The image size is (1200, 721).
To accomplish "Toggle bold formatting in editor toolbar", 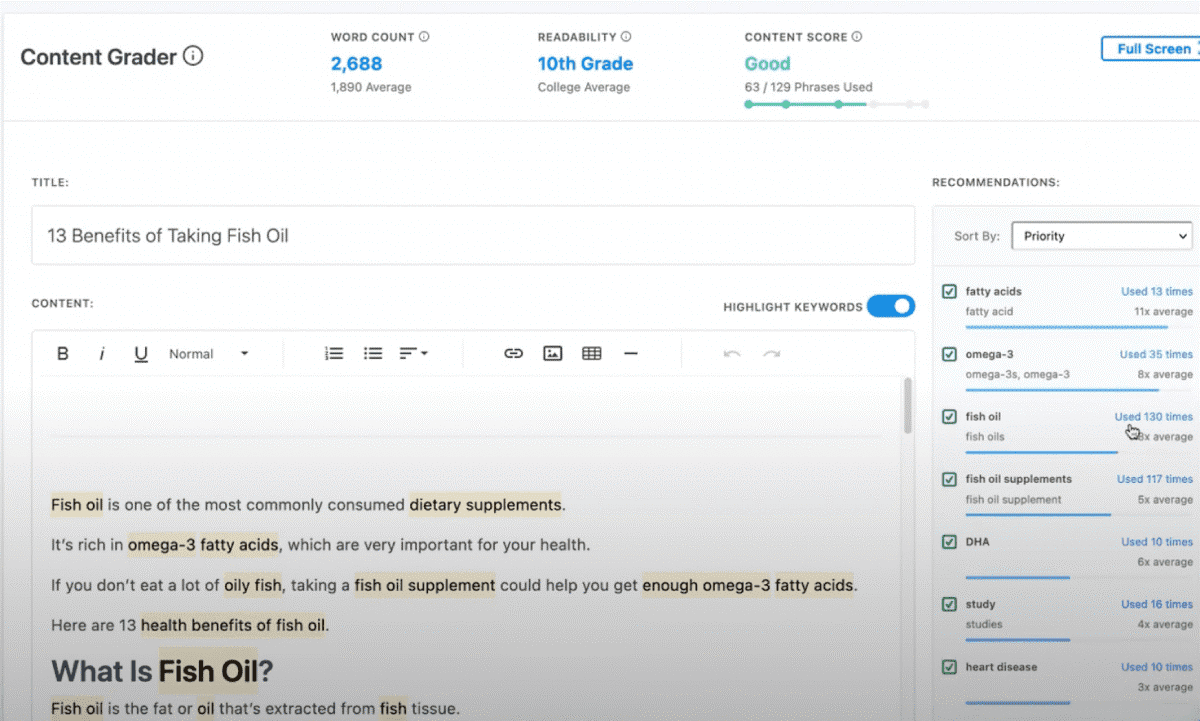I will 63,353.
